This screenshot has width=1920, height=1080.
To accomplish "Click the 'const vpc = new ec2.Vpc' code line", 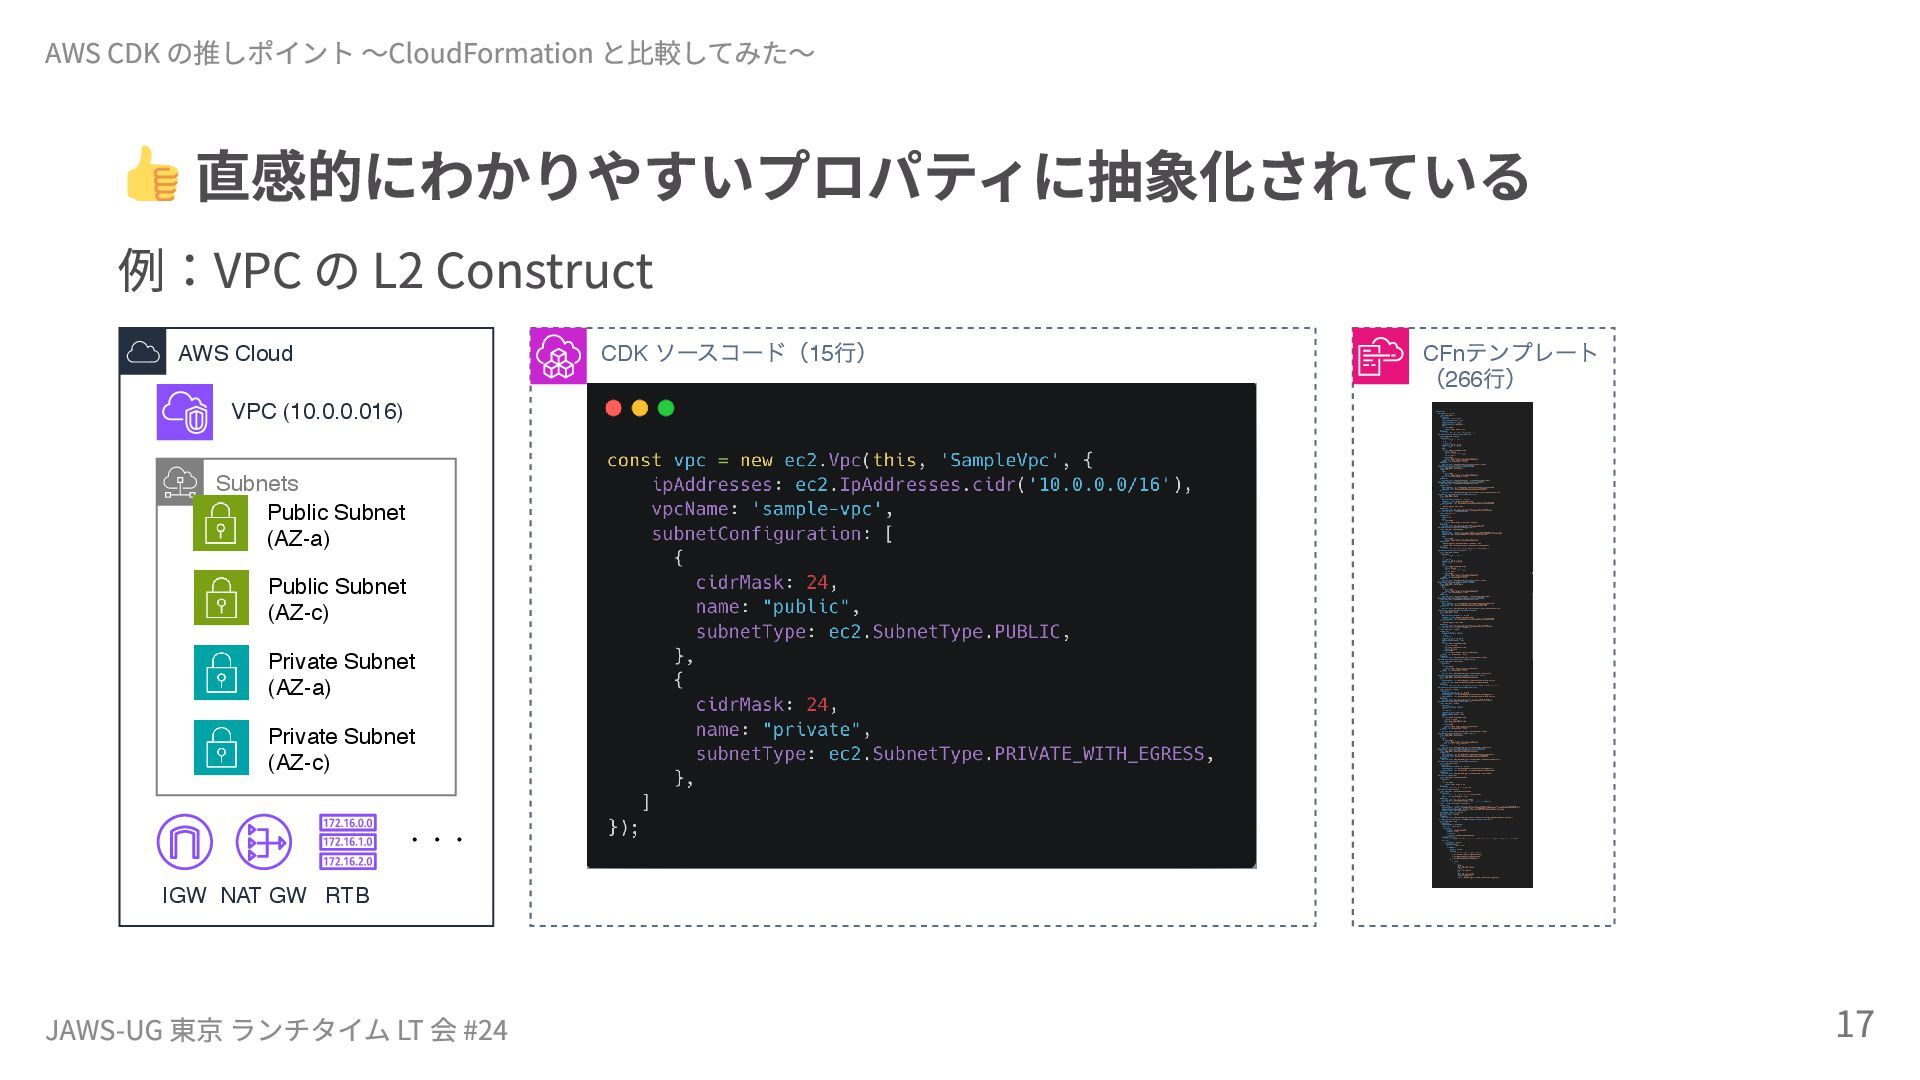I will coord(850,460).
